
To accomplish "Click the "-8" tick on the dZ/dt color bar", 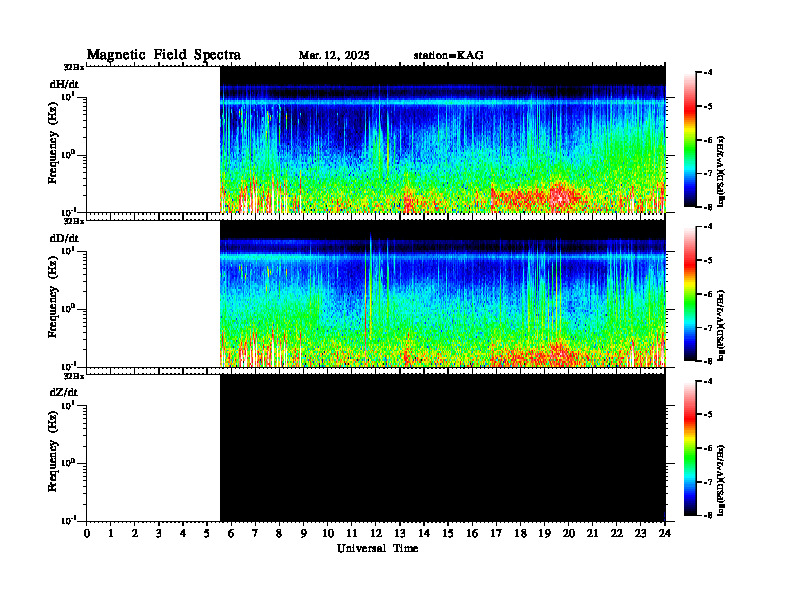I will pos(709,515).
